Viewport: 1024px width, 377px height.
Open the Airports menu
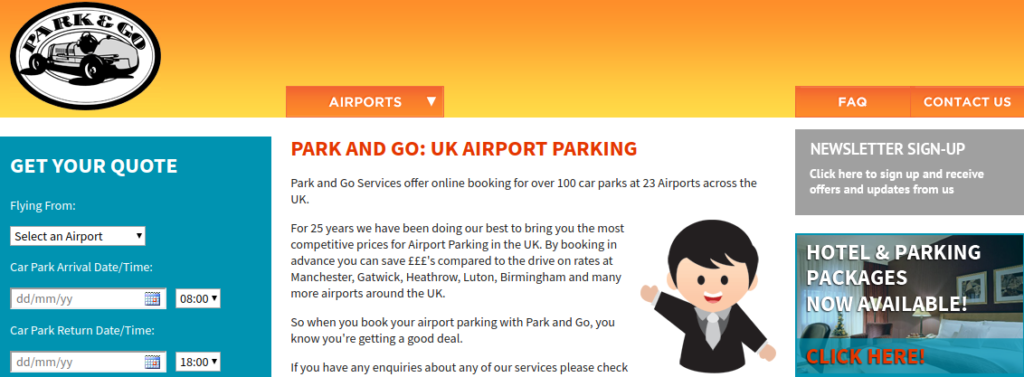(365, 102)
